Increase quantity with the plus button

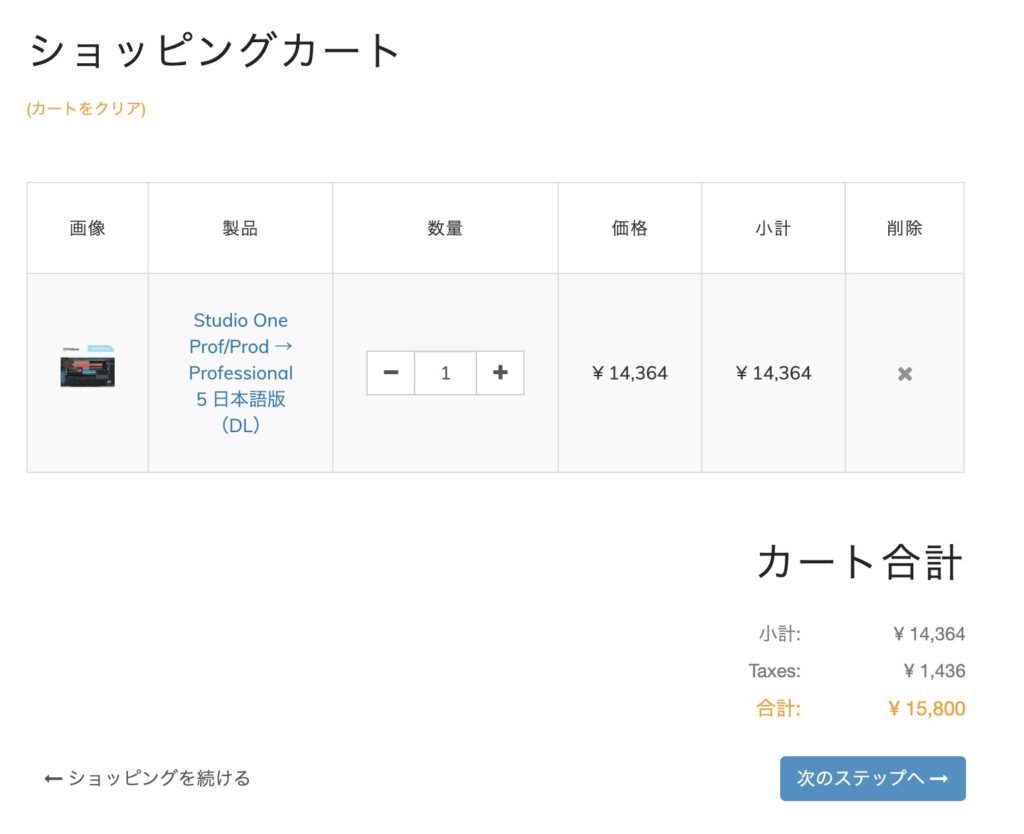[x=500, y=373]
